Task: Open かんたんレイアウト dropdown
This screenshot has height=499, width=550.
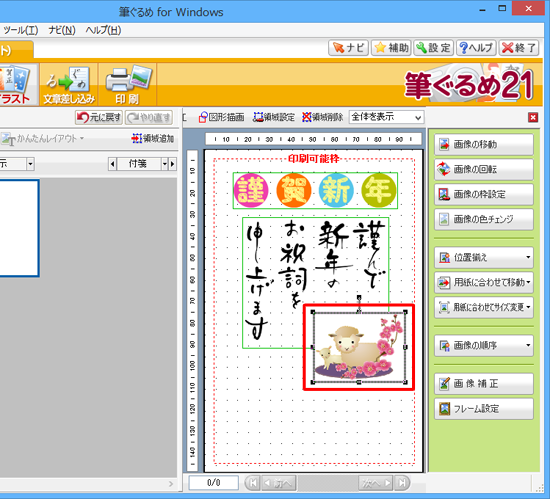Action: click(42, 139)
